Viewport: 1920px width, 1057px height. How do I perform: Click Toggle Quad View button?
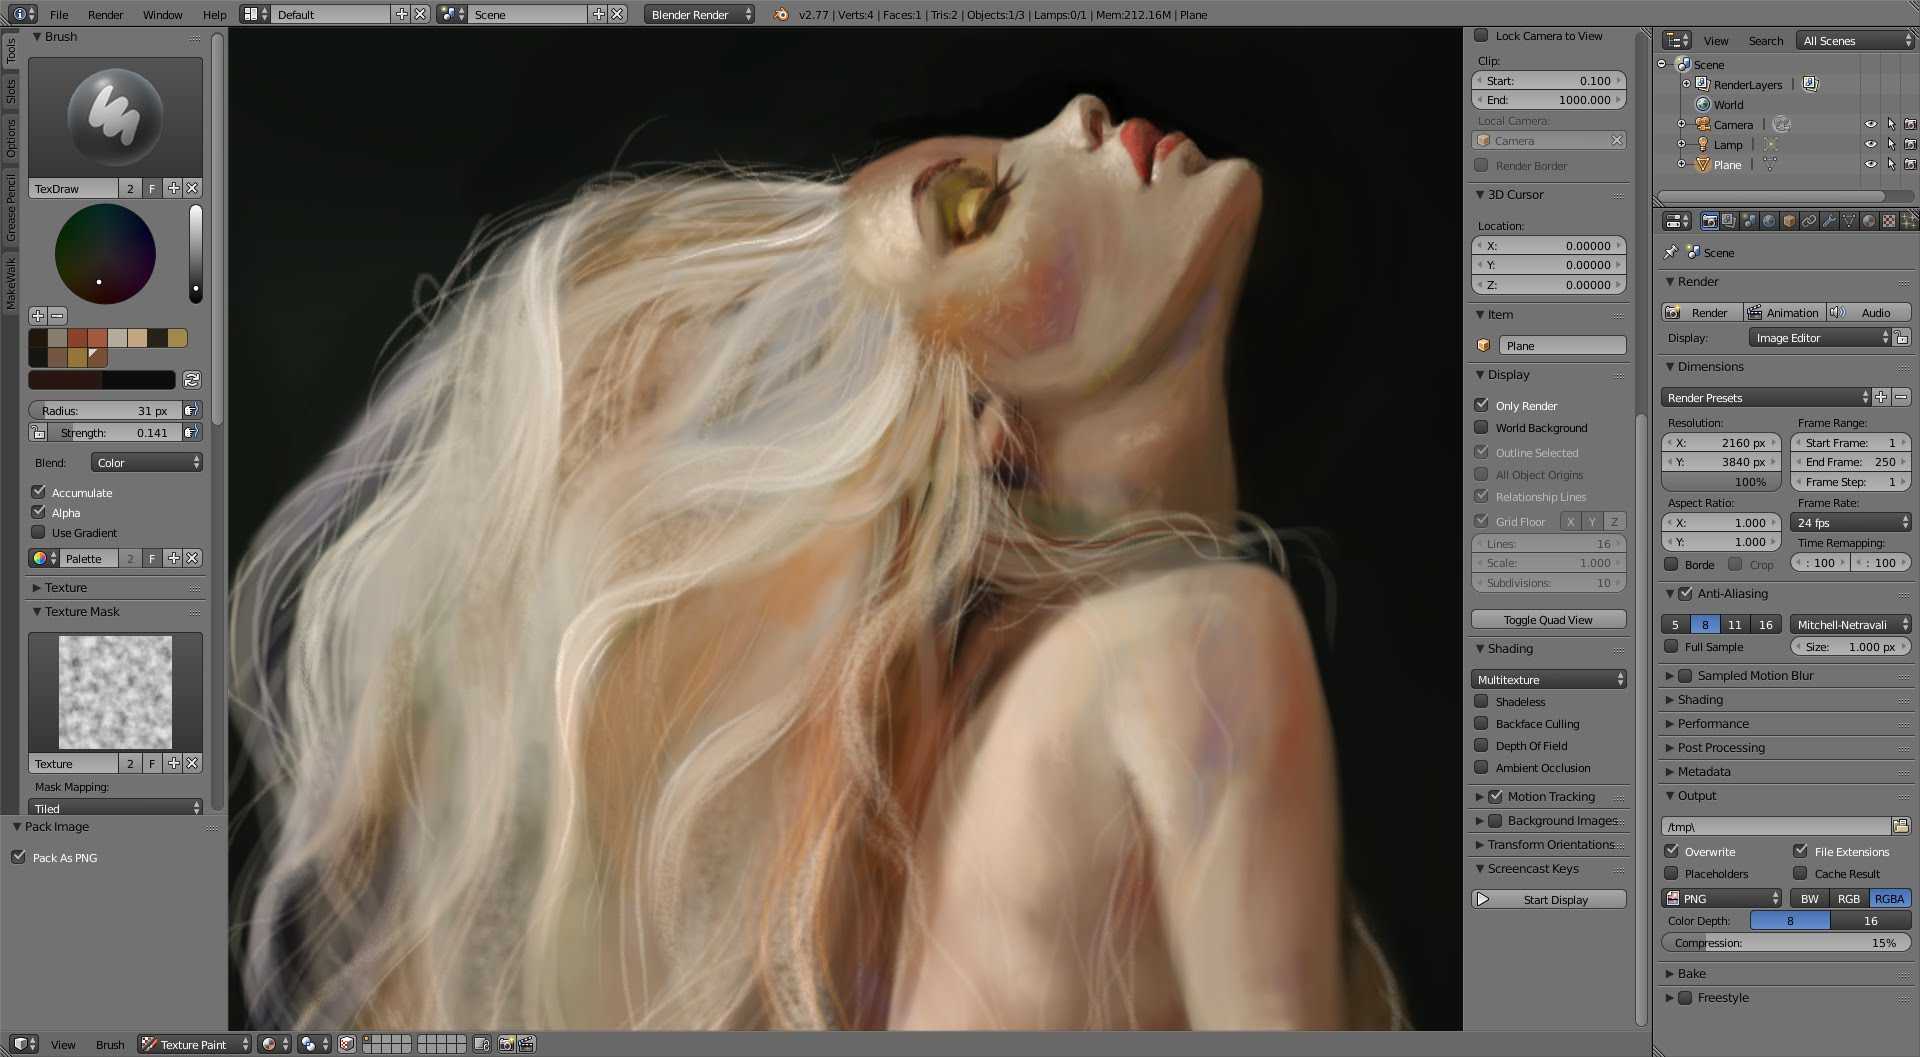[1549, 619]
